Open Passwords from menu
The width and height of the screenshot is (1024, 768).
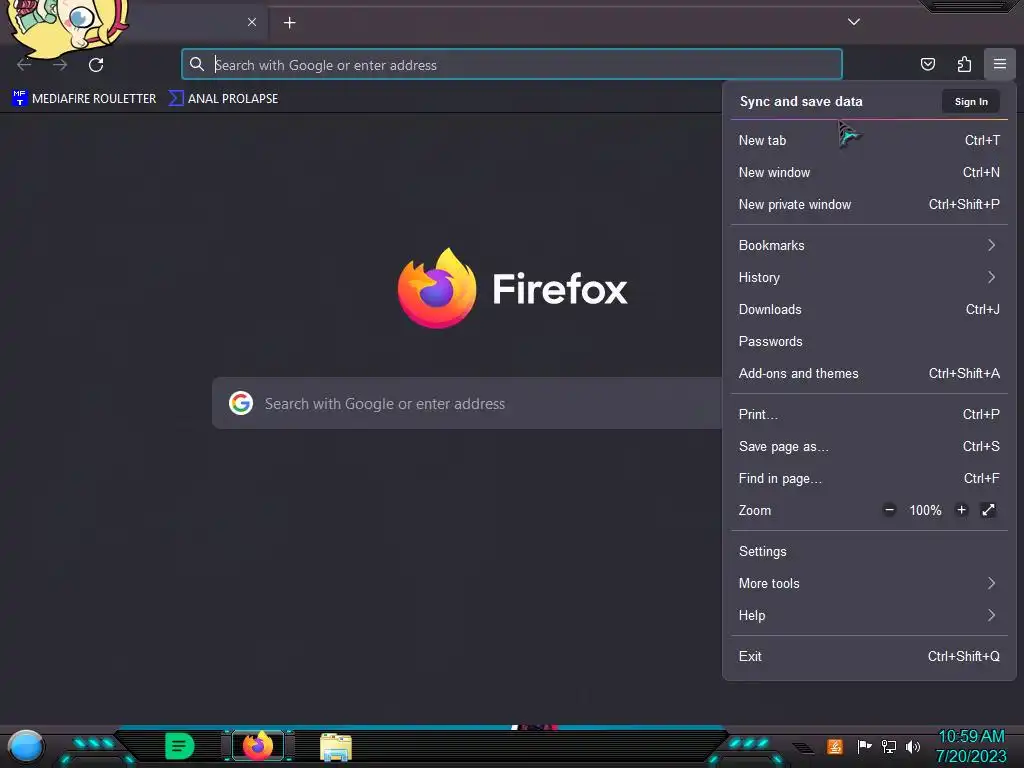click(869, 342)
